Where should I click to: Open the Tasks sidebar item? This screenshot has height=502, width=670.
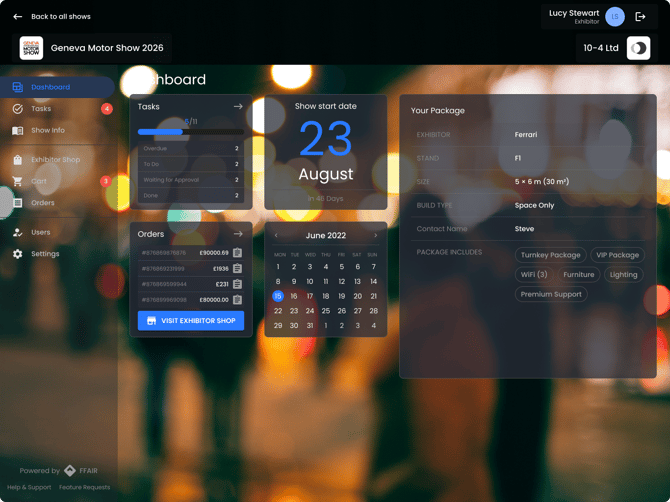point(41,109)
